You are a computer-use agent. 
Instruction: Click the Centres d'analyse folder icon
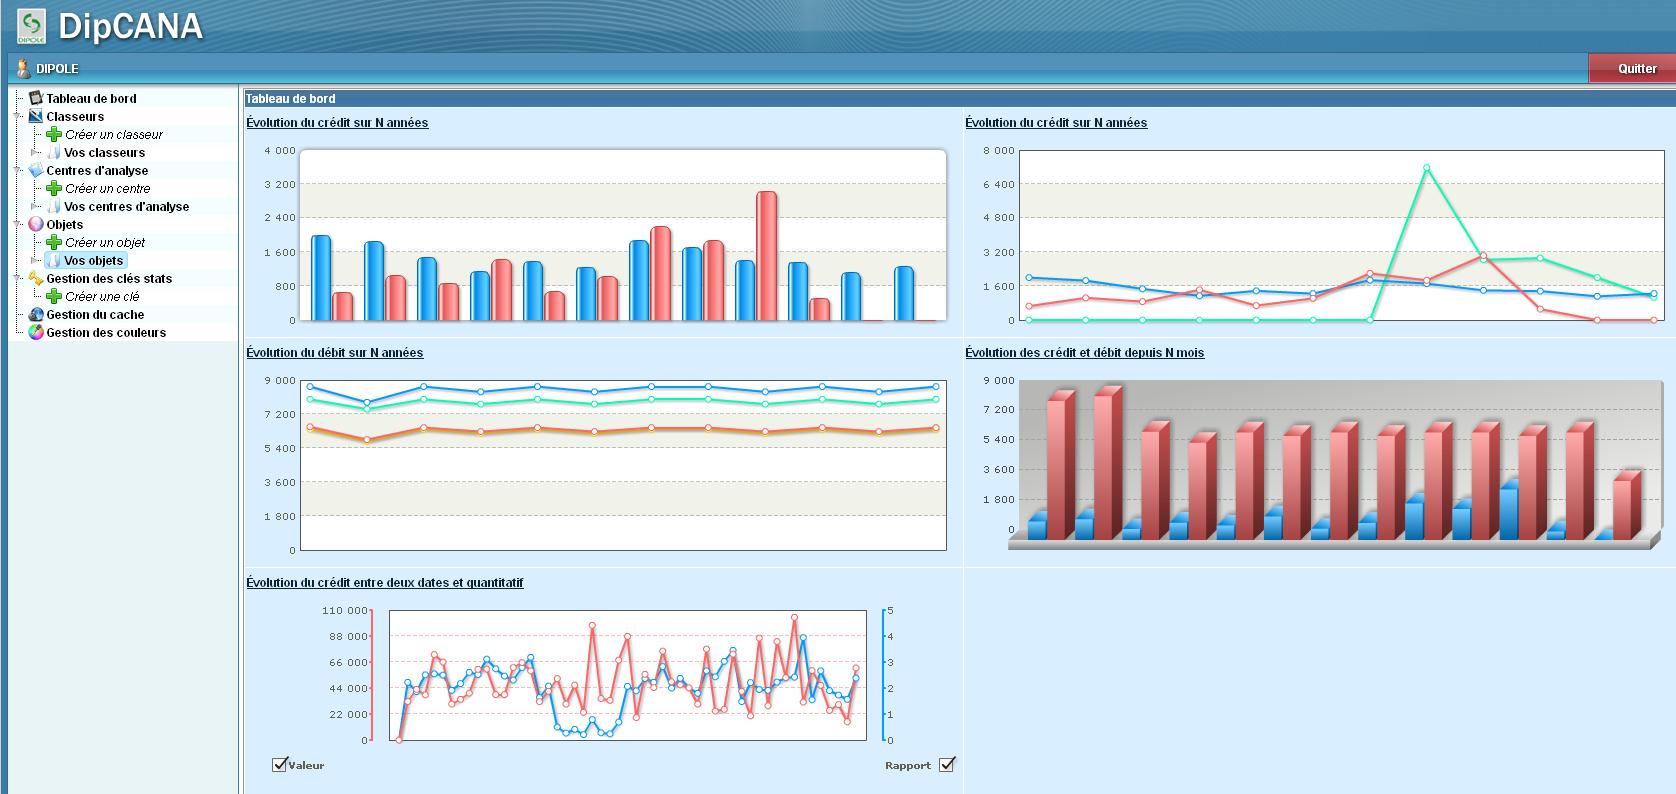click(x=36, y=170)
